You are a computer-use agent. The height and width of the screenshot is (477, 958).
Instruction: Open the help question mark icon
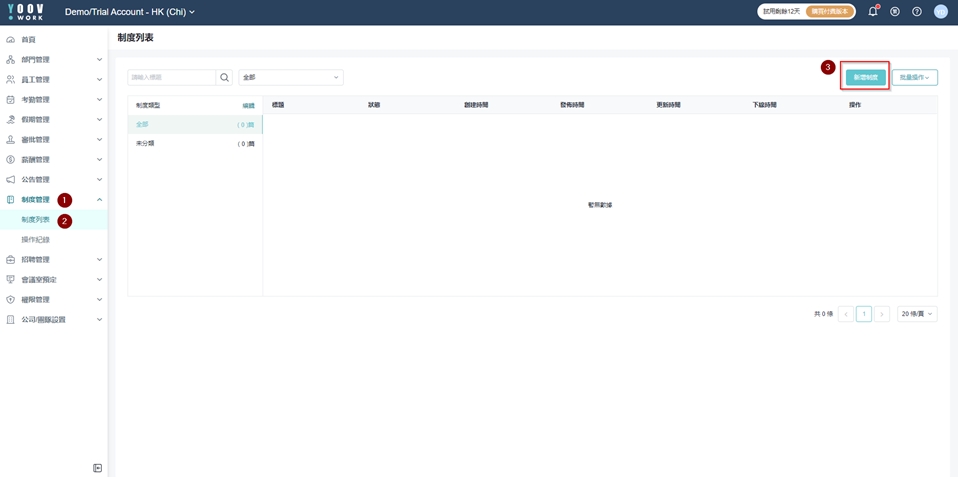pos(917,12)
